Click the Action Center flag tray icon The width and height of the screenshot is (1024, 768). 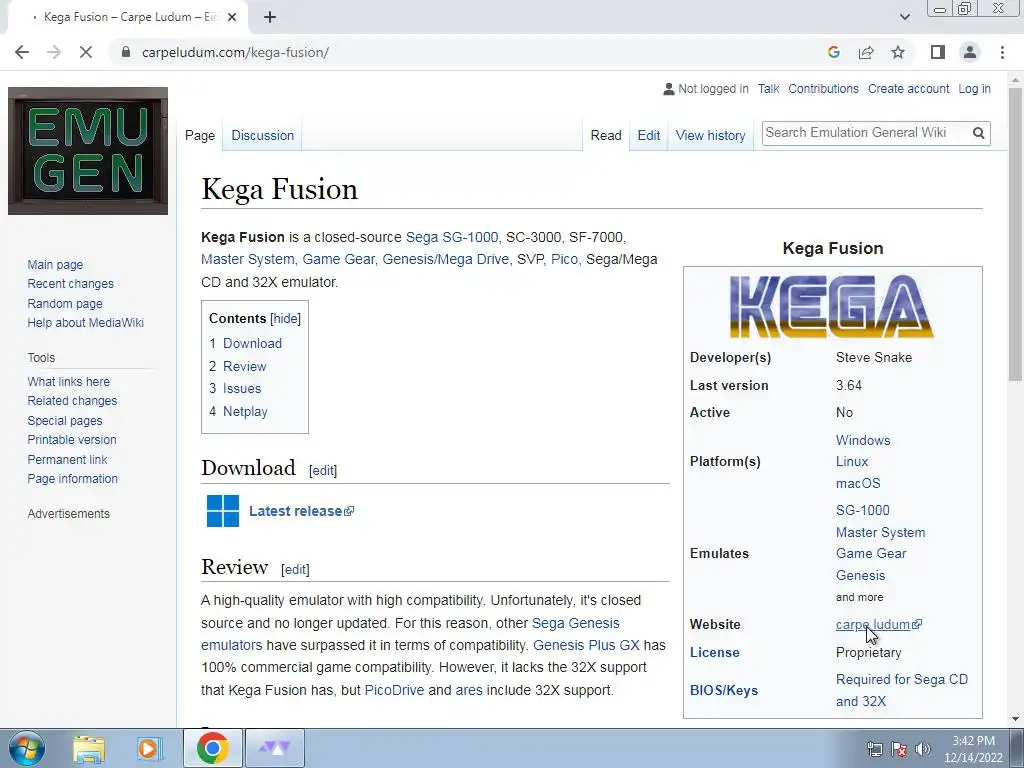(x=899, y=748)
